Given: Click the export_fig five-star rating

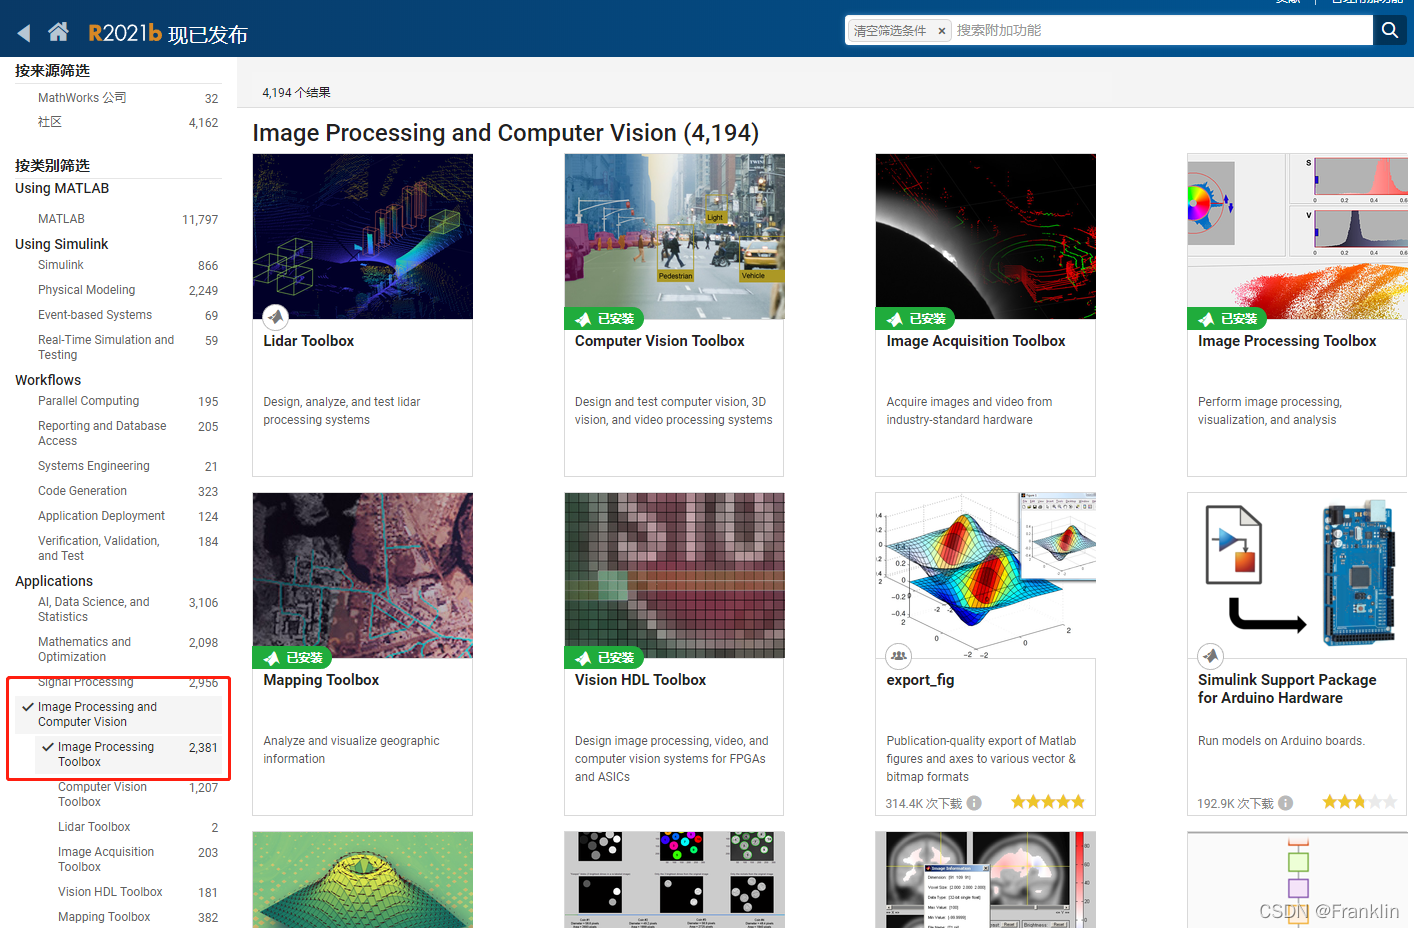Looking at the screenshot, I should pyautogui.click(x=1048, y=802).
